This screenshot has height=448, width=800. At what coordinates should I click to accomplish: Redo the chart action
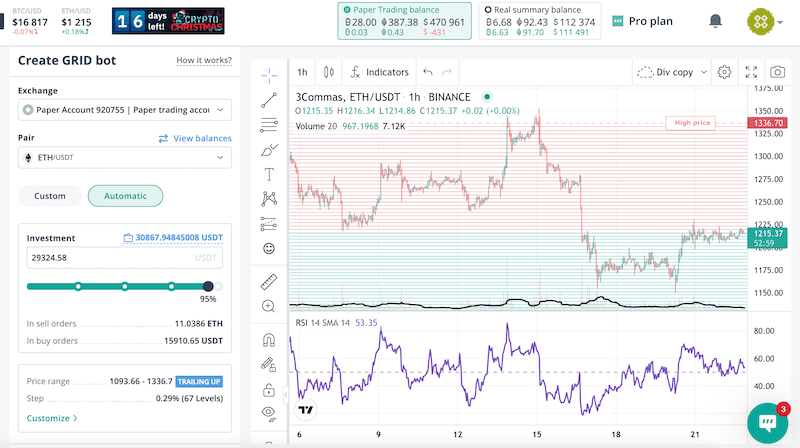[447, 72]
